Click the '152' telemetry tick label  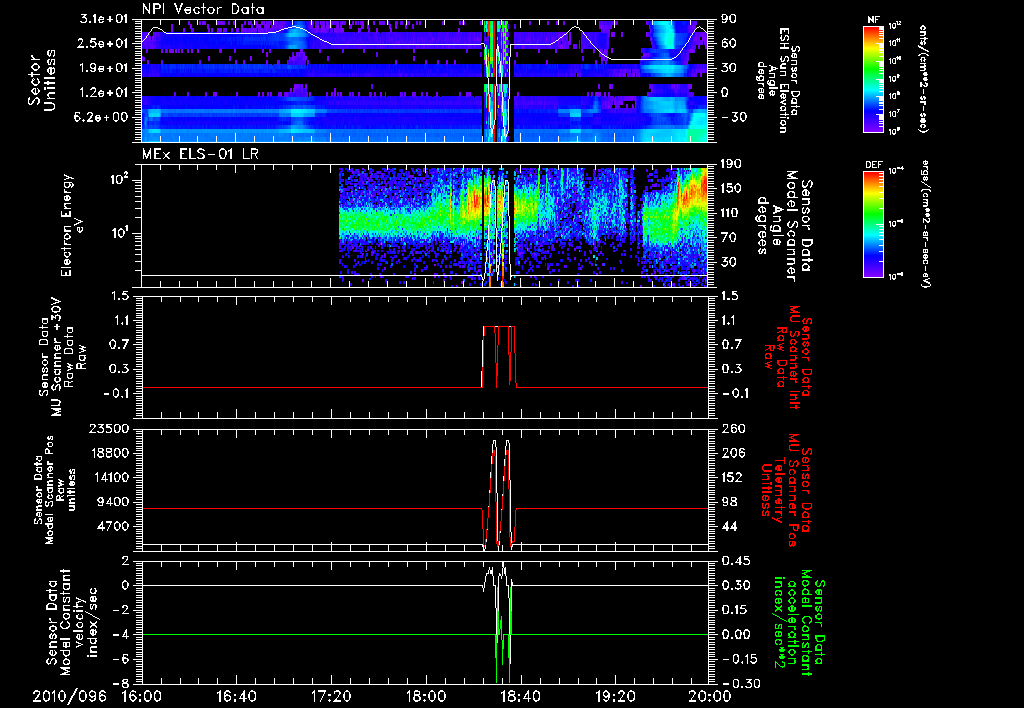coord(731,477)
